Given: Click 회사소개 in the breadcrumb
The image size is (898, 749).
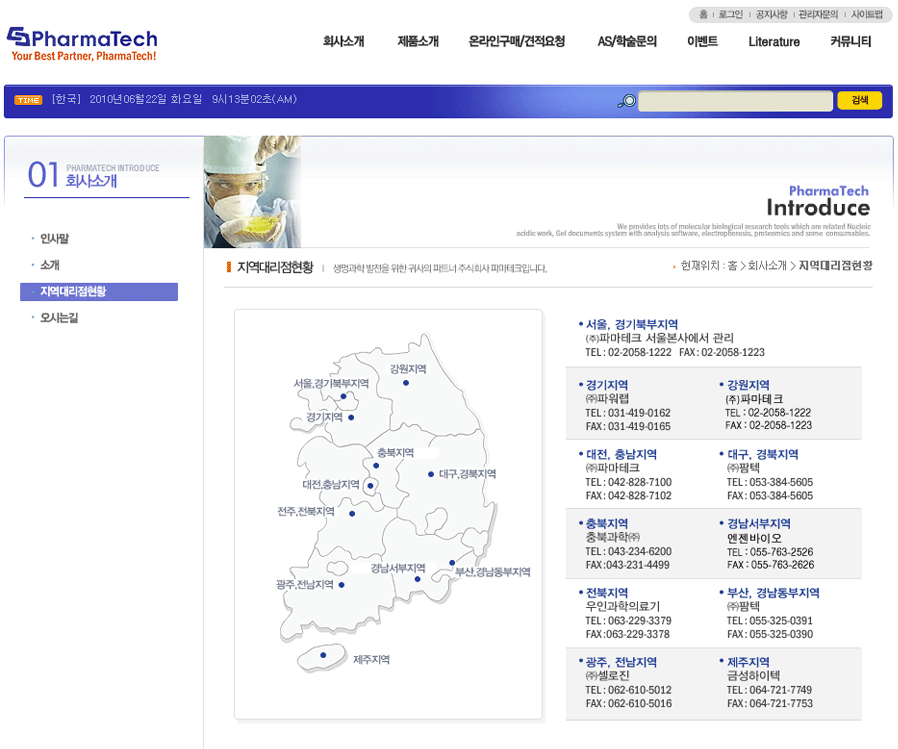Looking at the screenshot, I should (767, 266).
